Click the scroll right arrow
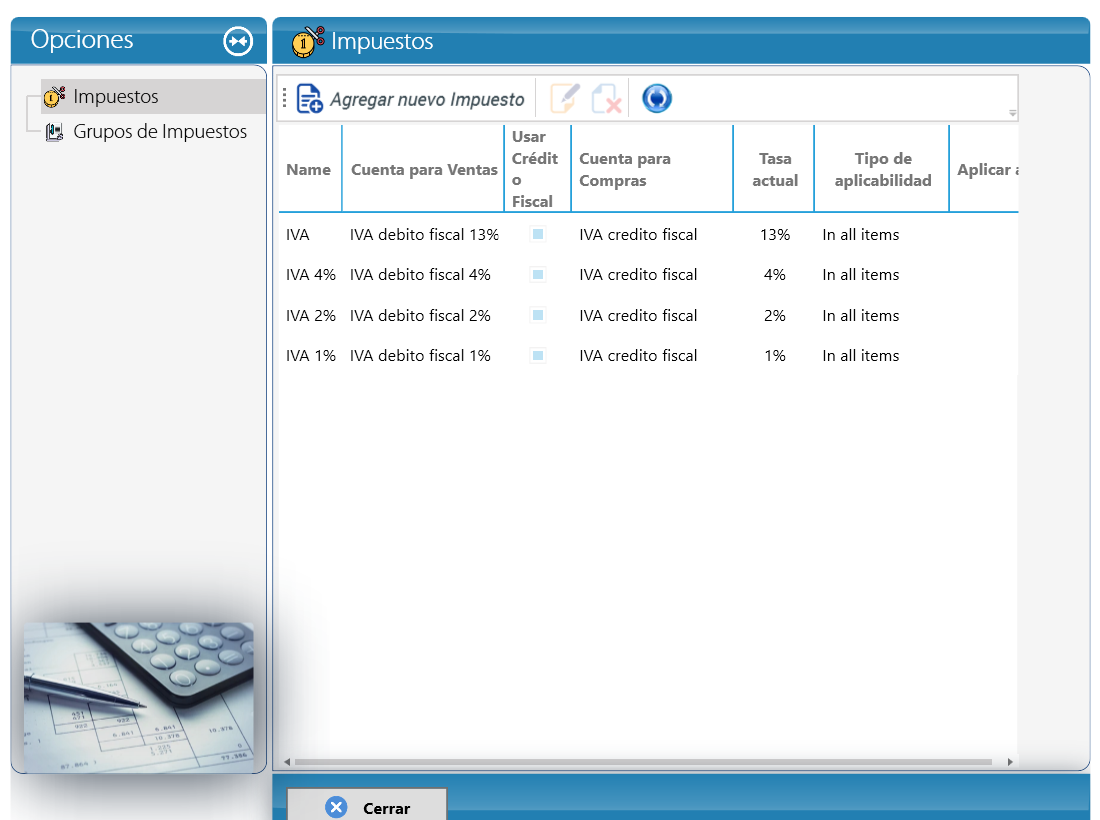 [1010, 762]
